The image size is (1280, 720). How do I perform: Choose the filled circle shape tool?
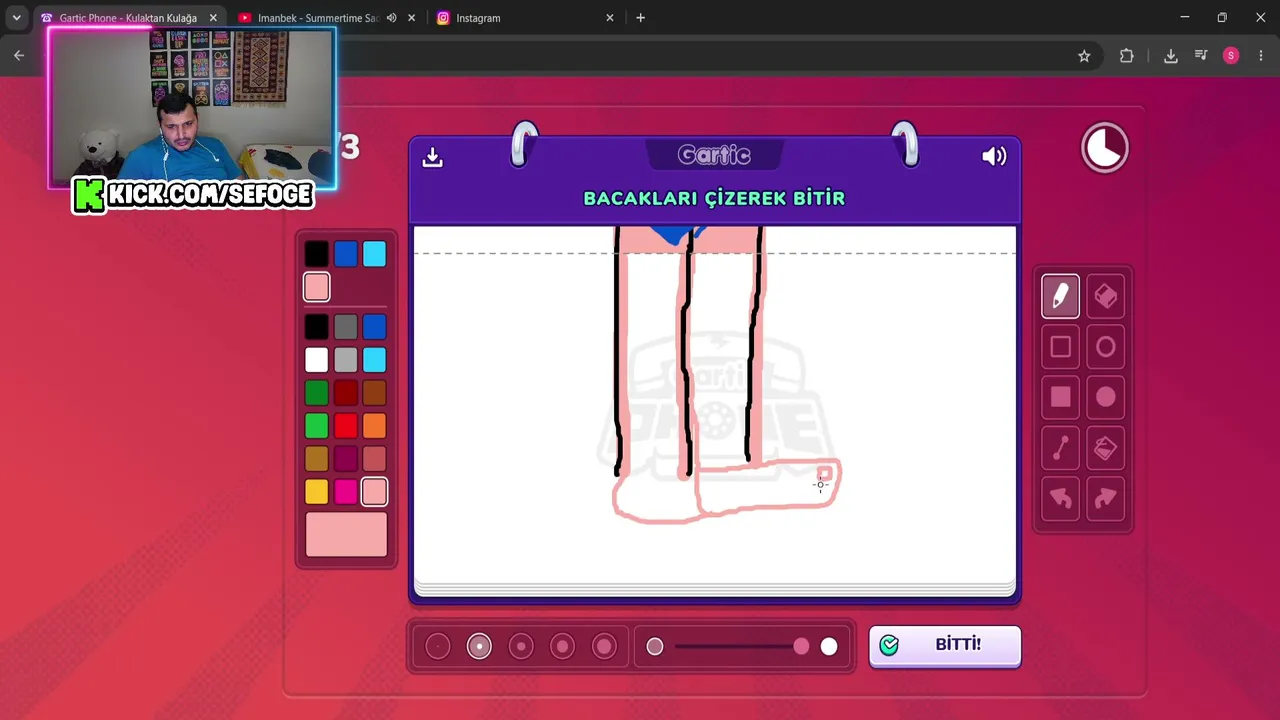click(1105, 397)
